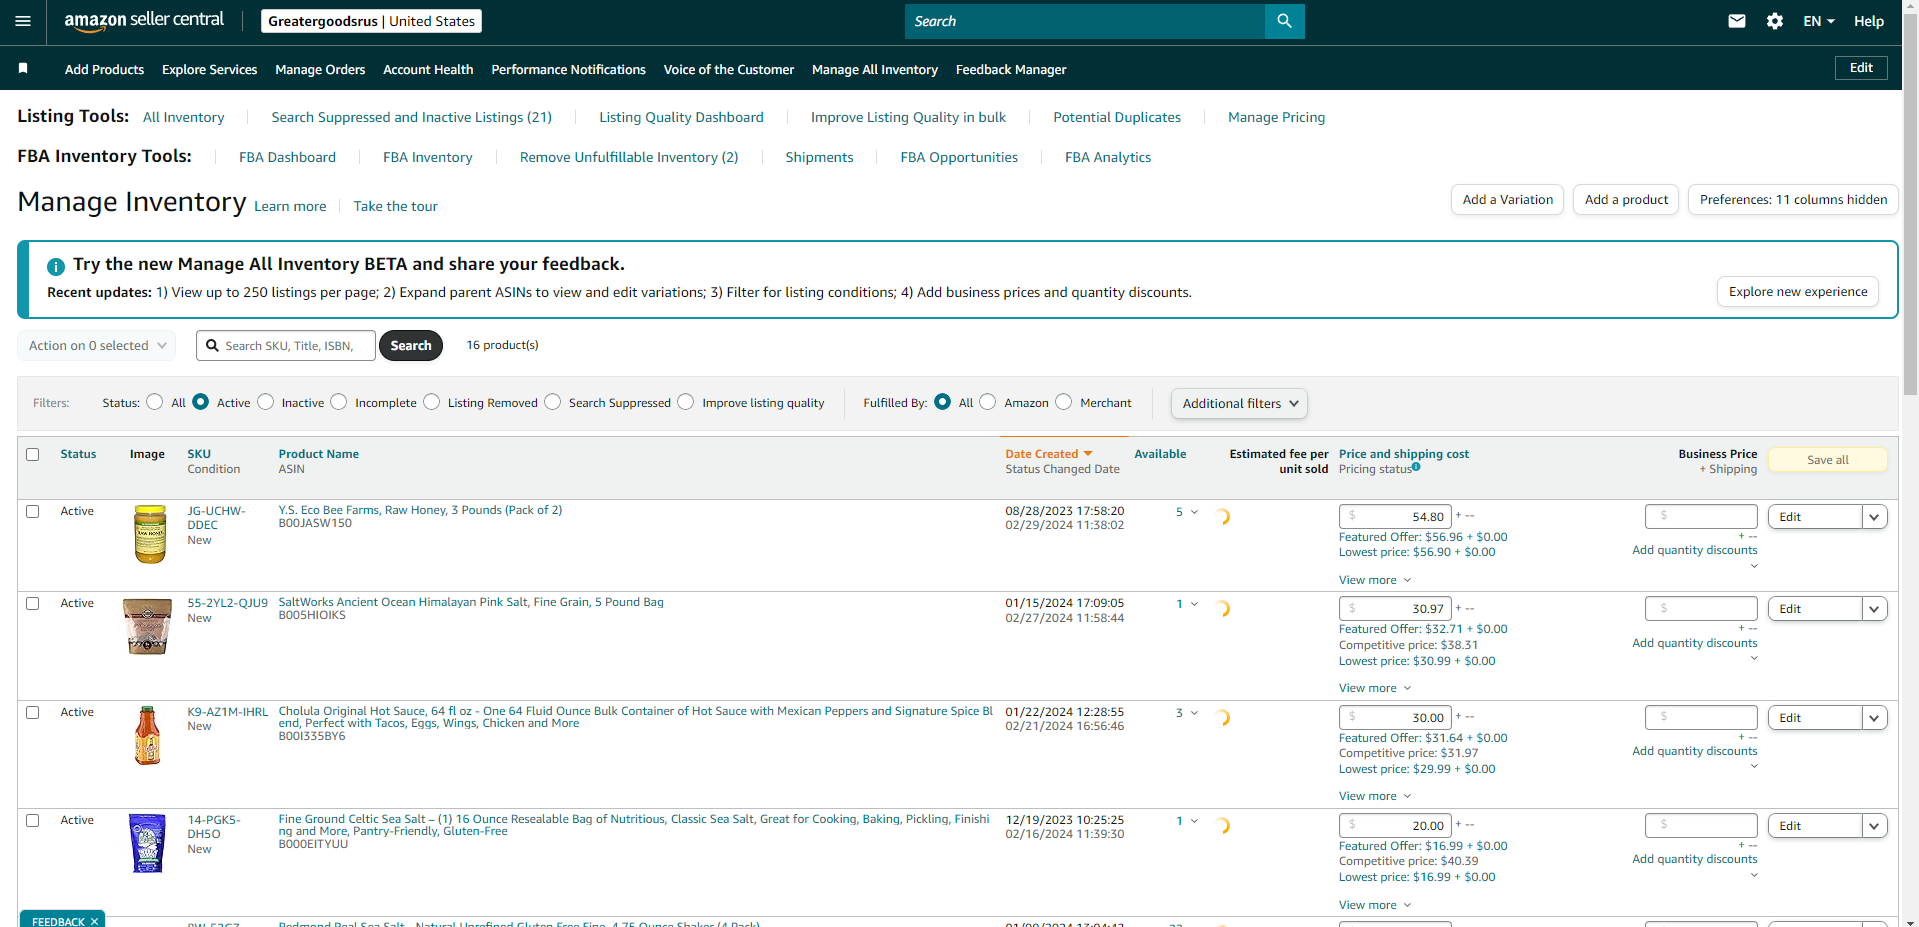Choose Status filter Listing Removed
The image size is (1919, 927).
(431, 402)
